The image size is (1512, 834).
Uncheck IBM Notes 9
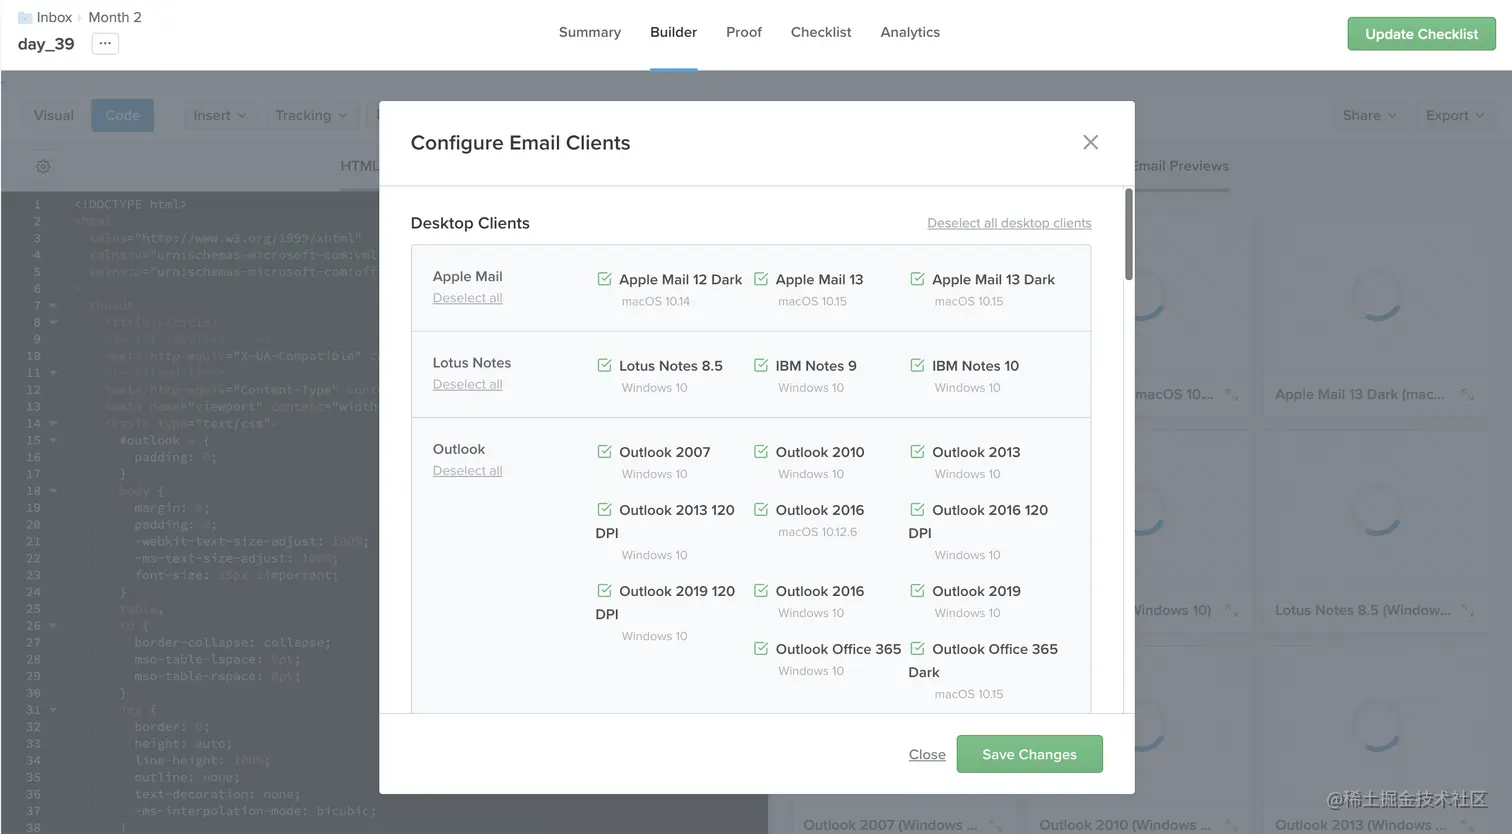tap(761, 365)
